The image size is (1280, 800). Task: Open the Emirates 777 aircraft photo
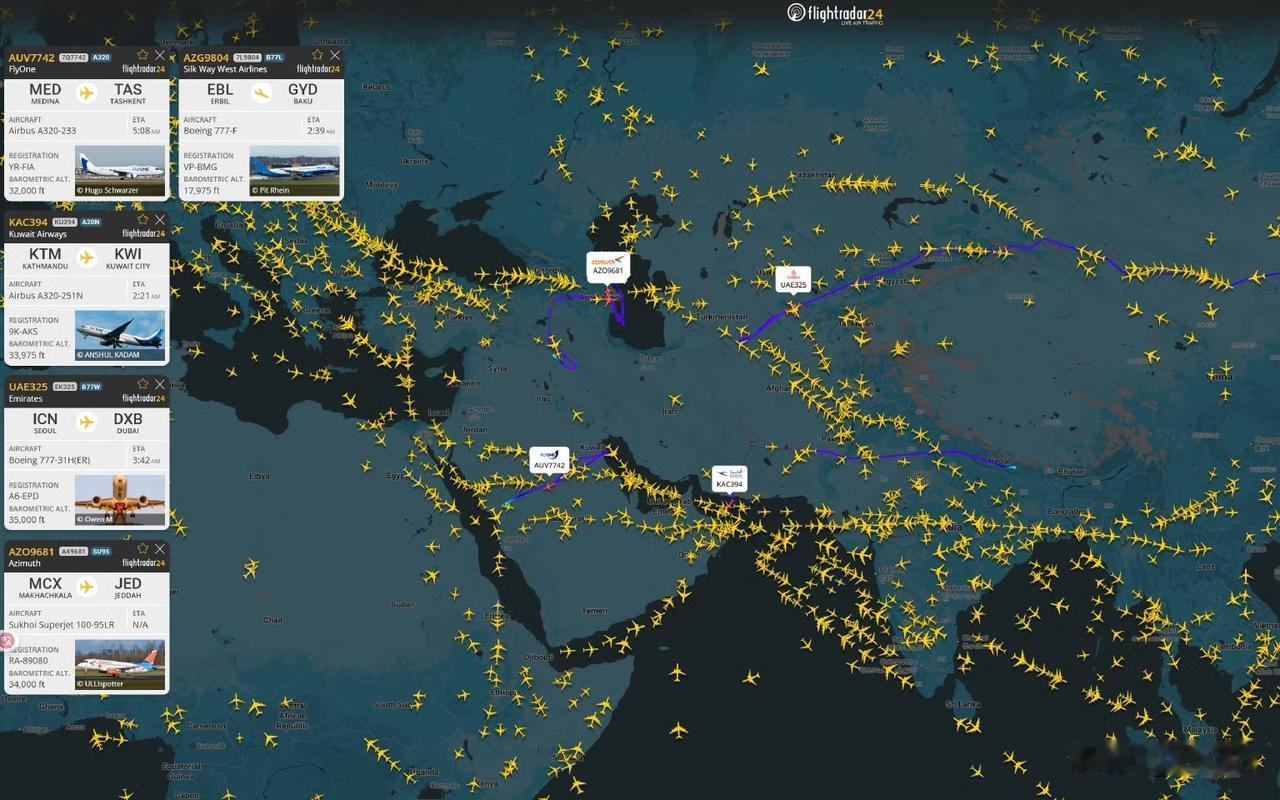(x=120, y=500)
